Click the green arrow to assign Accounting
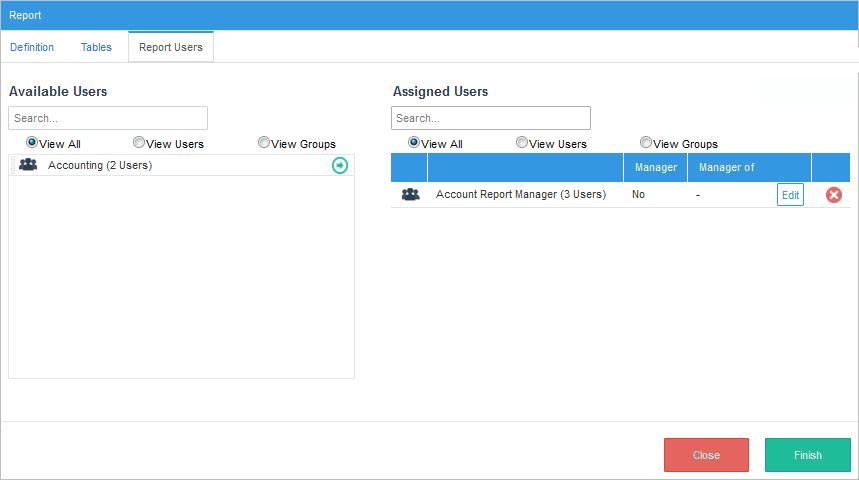 (340, 165)
